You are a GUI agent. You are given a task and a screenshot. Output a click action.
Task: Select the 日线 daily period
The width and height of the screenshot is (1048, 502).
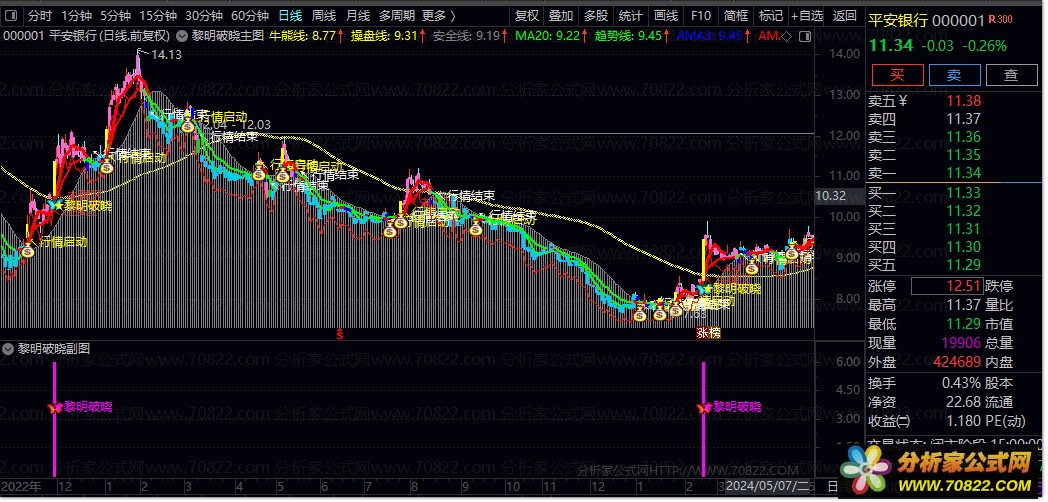[x=290, y=15]
